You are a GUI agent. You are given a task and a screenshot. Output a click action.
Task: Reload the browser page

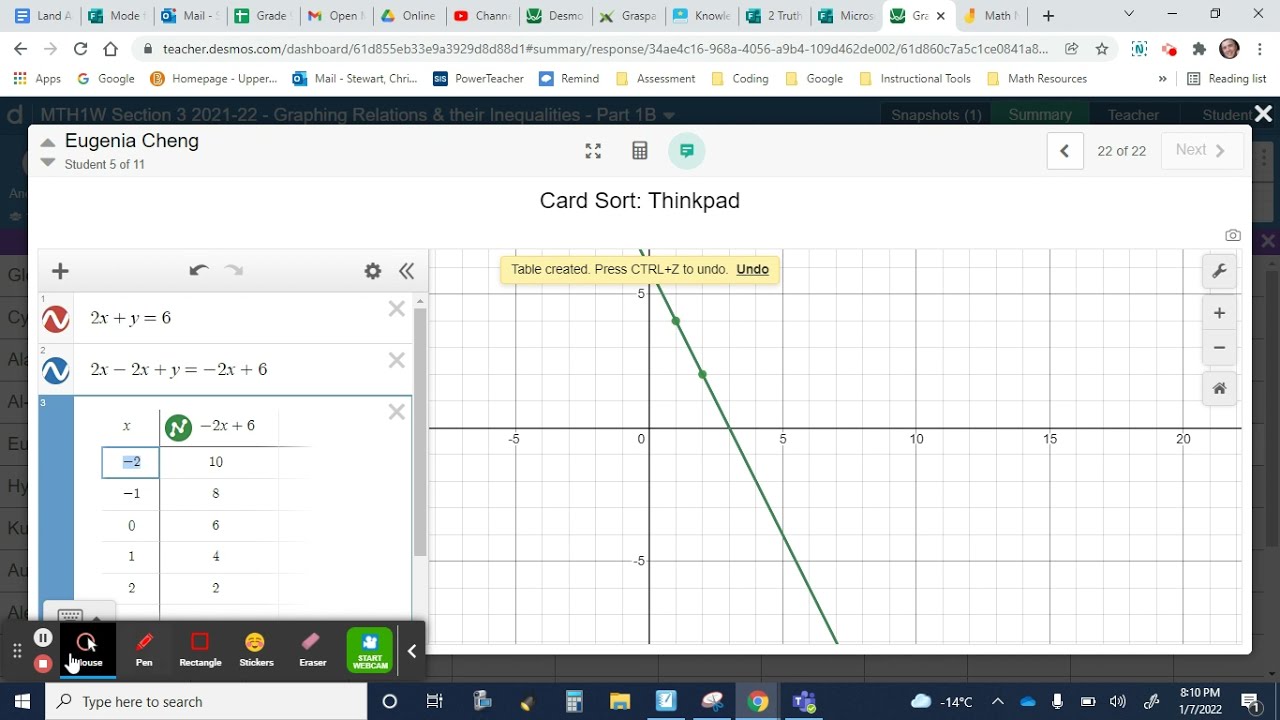point(81,48)
